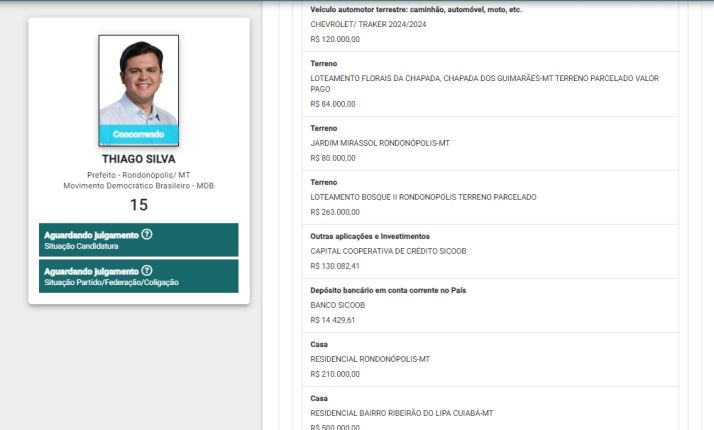Click the help icon beside Situação Partido/Federação/Coligação status
The width and height of the screenshot is (714, 430).
coord(147,270)
